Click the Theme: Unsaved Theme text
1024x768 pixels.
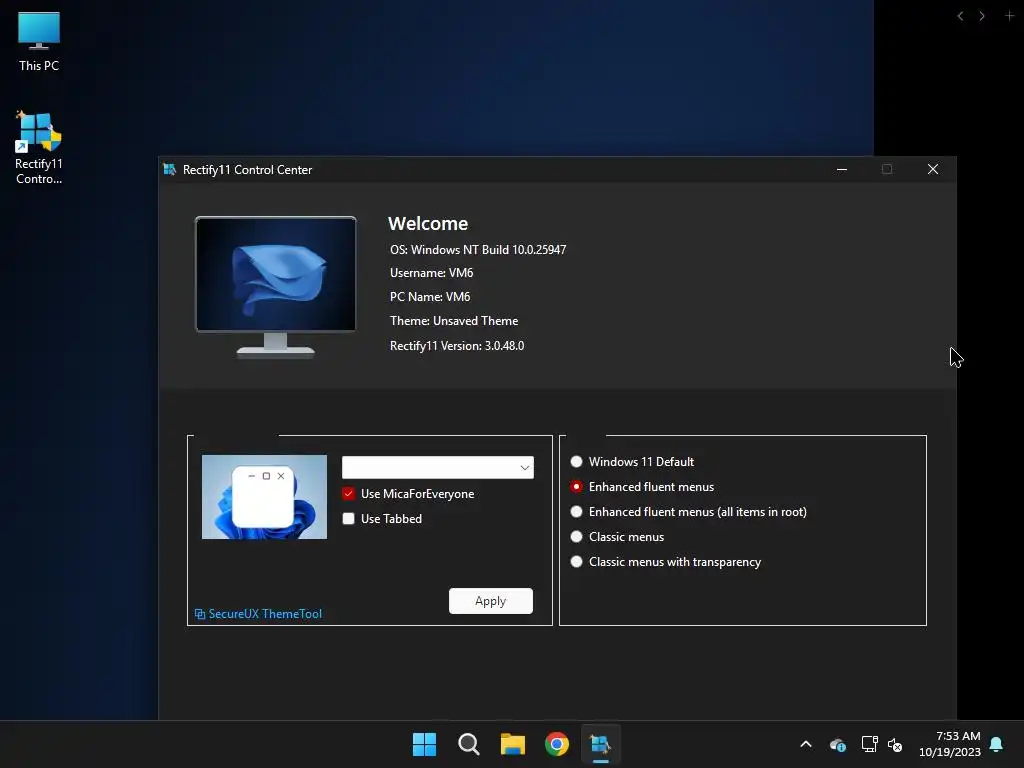(454, 321)
